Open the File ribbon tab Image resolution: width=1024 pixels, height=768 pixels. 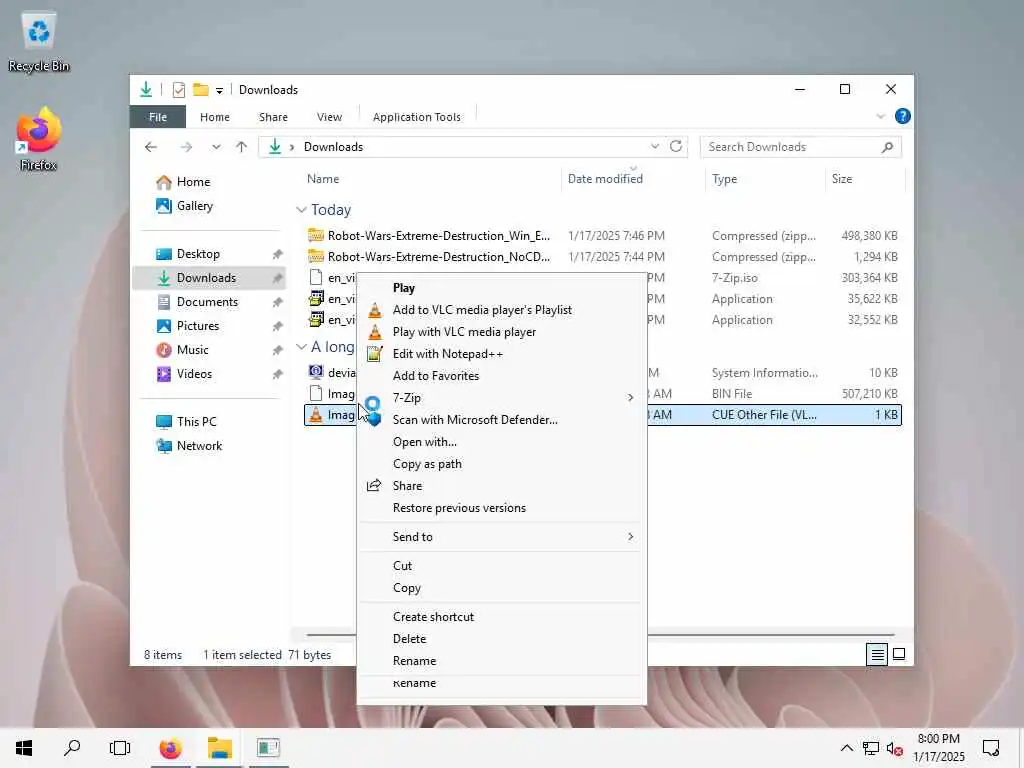coord(158,117)
